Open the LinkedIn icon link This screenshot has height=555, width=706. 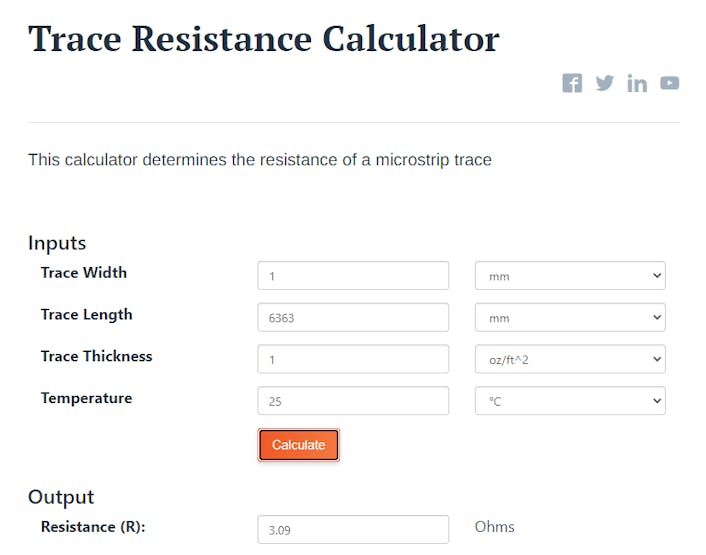637,83
